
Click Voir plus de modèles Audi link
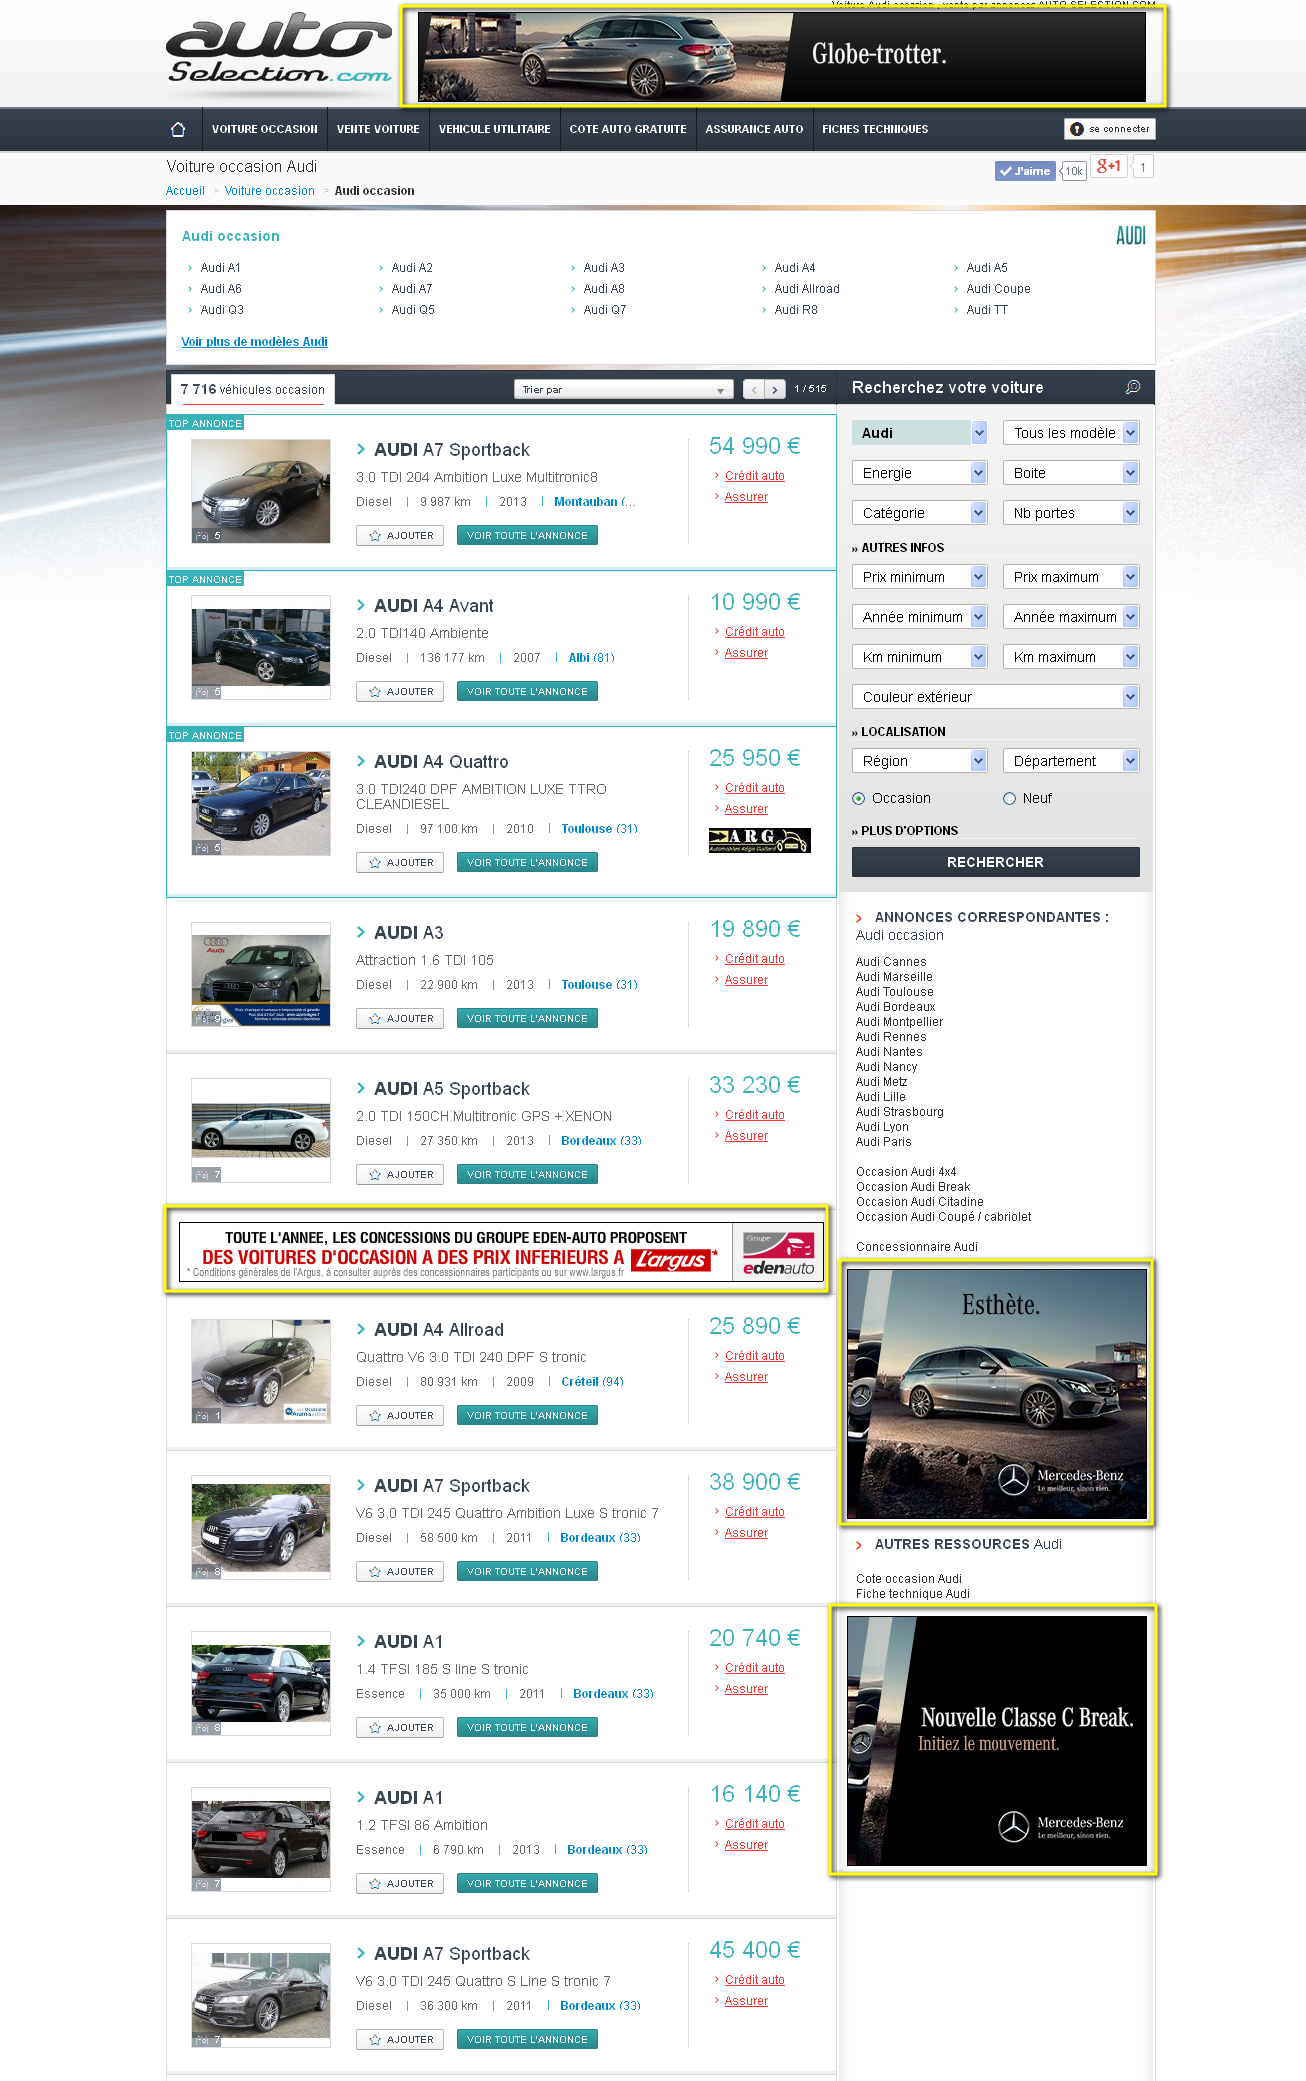point(255,342)
